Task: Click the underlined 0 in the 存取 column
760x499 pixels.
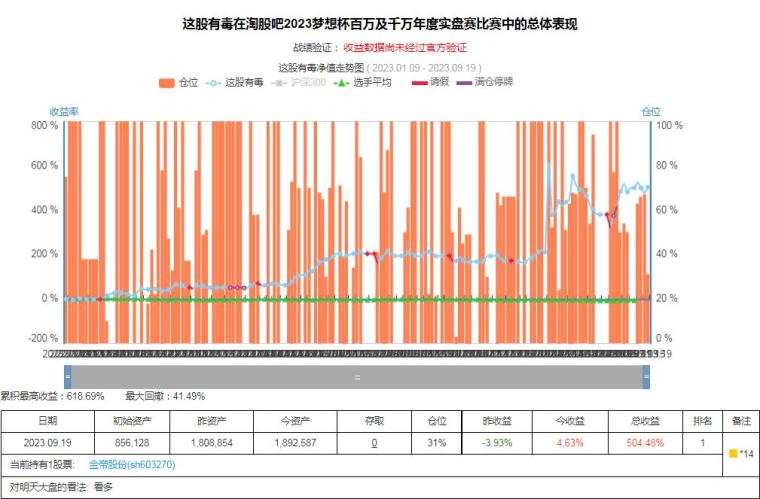Action: pyautogui.click(x=374, y=443)
